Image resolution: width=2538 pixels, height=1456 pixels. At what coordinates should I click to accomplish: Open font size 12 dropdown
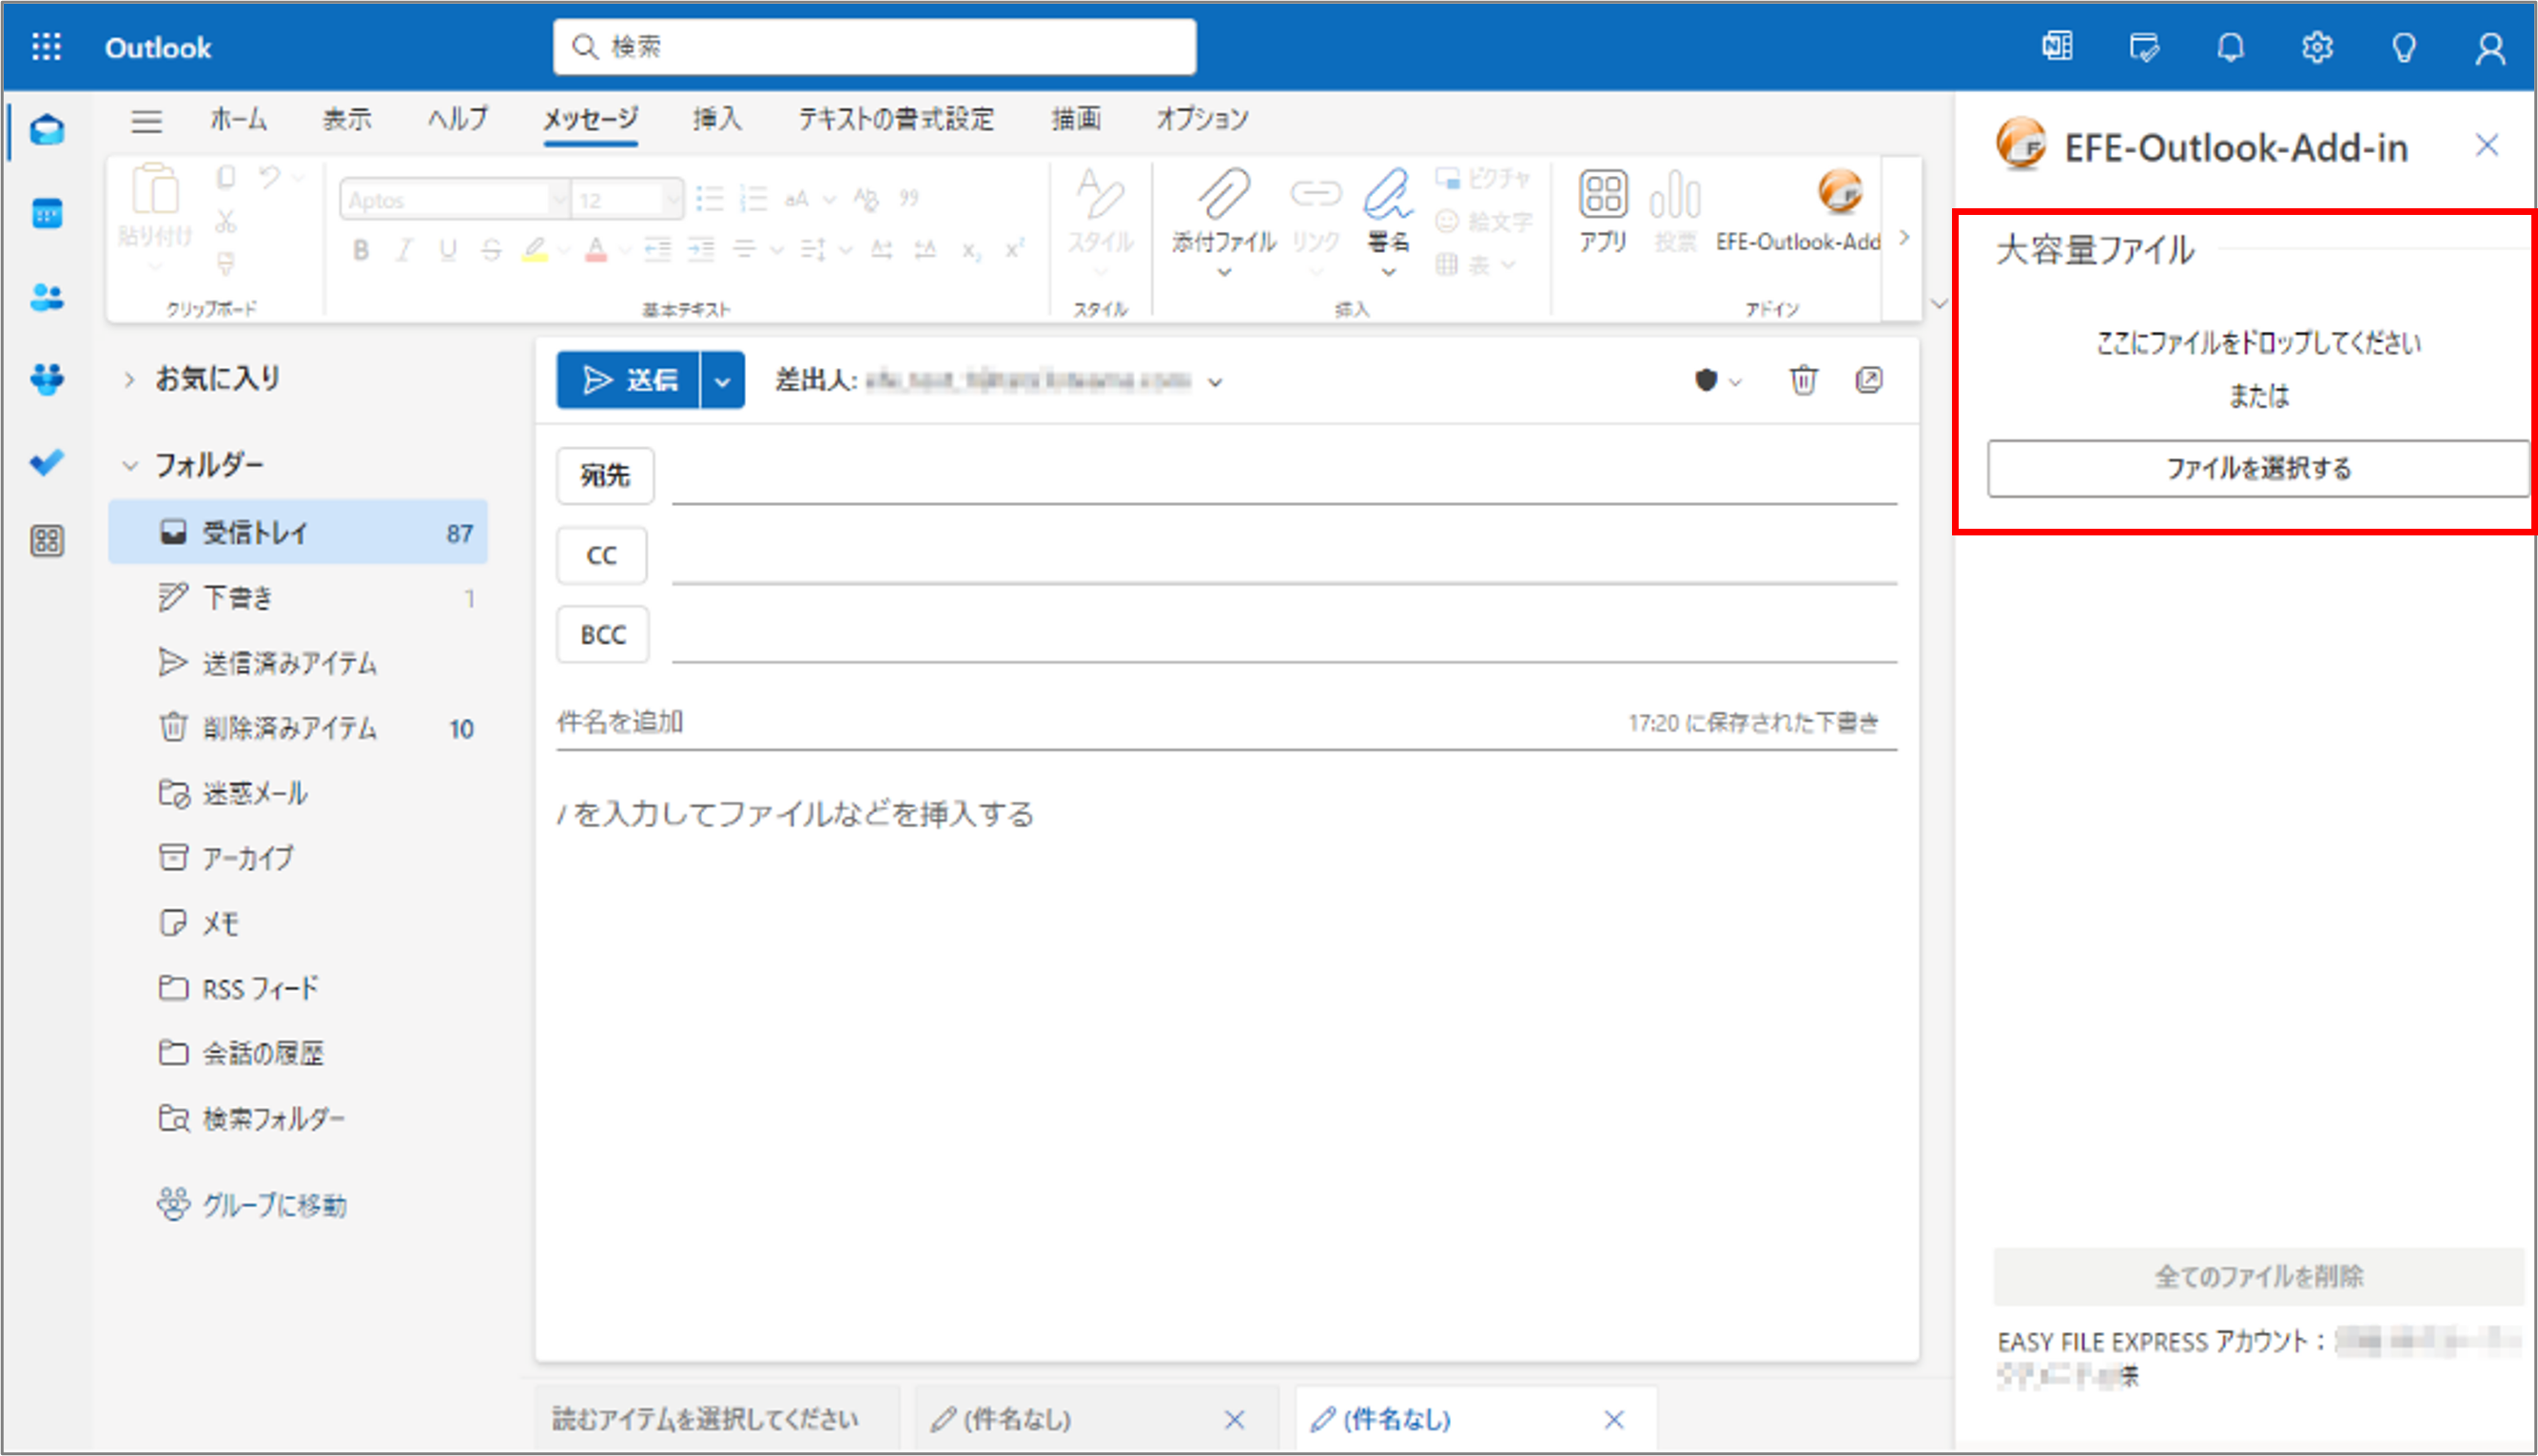[673, 200]
